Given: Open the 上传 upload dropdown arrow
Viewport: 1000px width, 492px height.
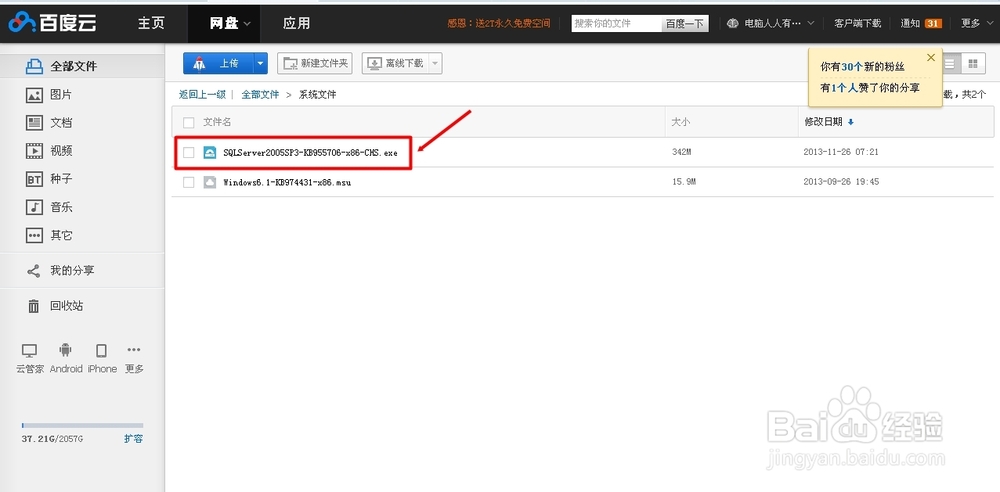Looking at the screenshot, I should click(x=260, y=63).
